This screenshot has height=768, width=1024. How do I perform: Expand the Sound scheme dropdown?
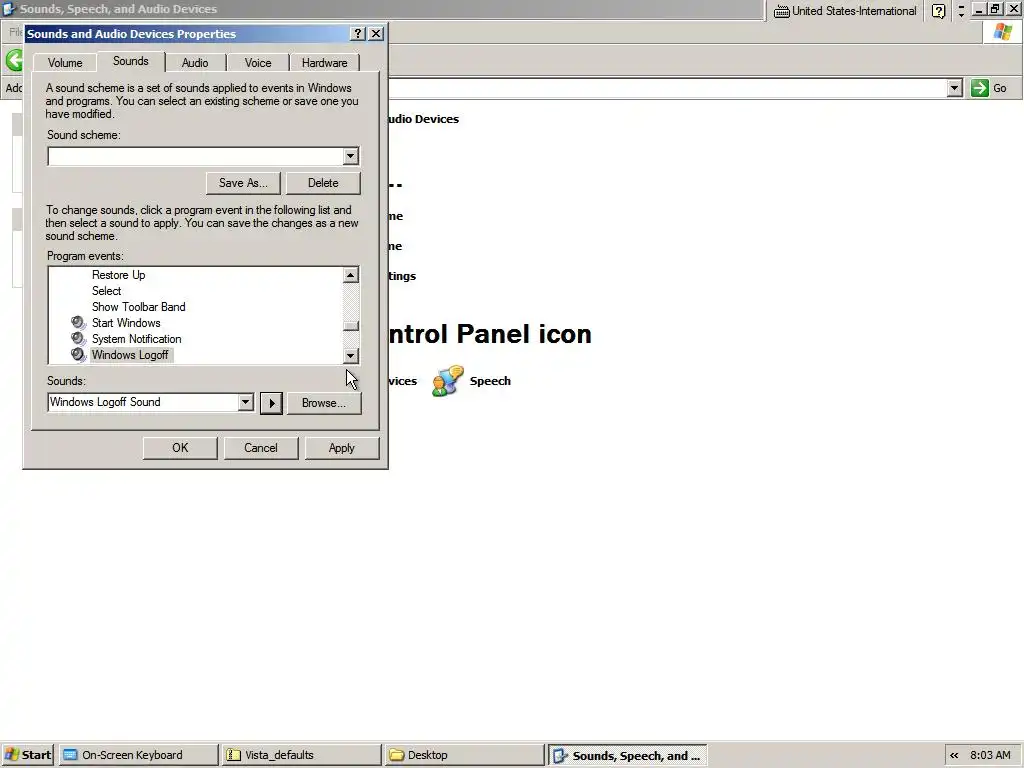coord(351,156)
